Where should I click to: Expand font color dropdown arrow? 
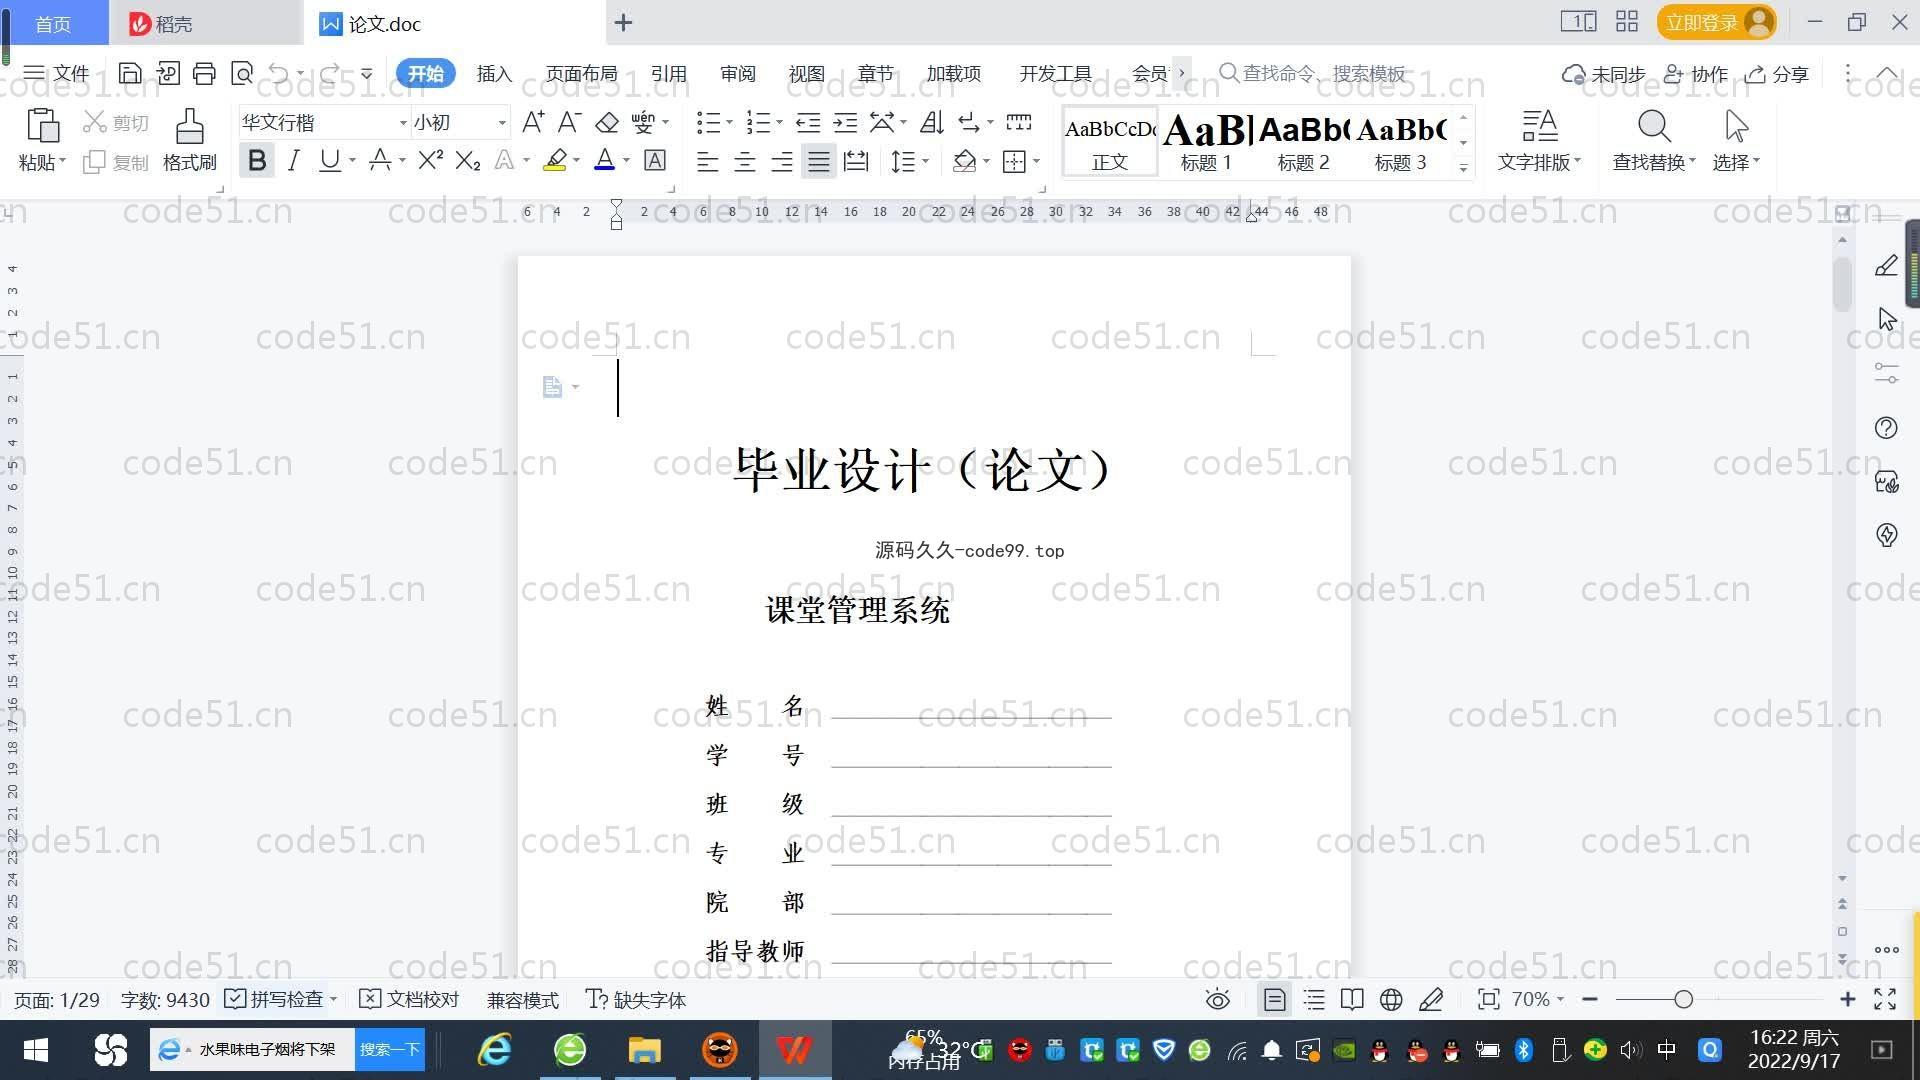pos(627,161)
